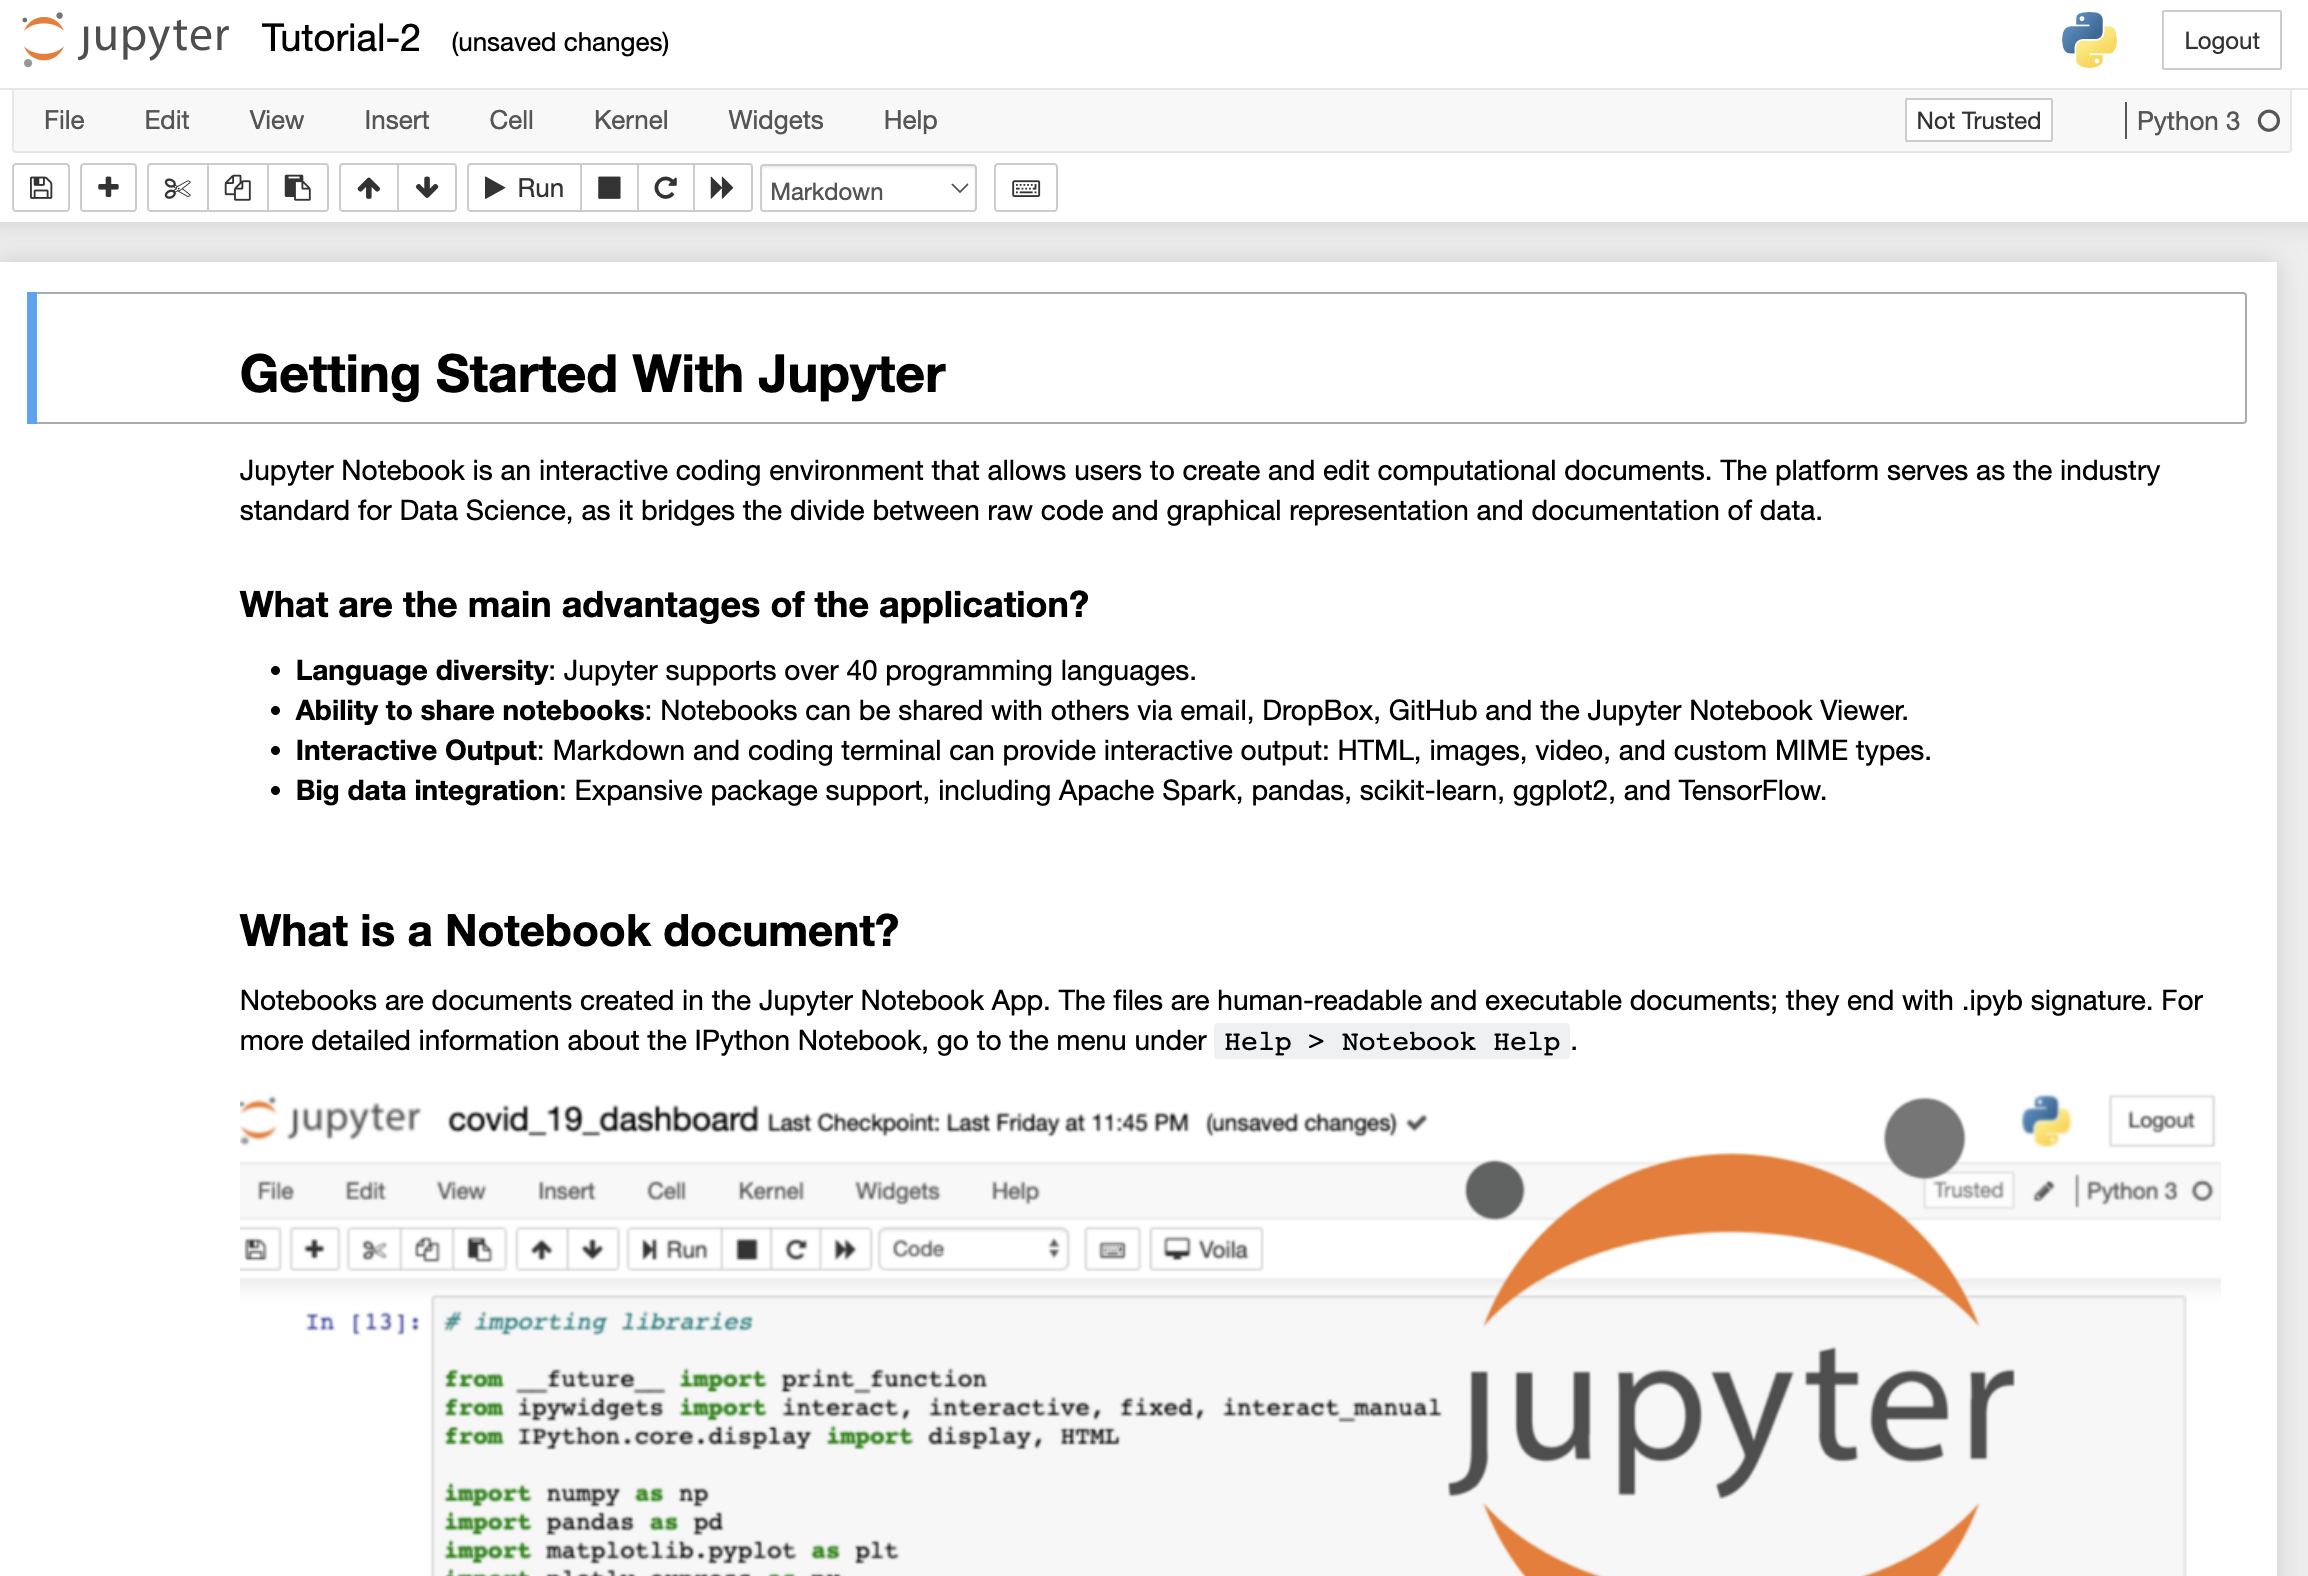This screenshot has height=1576, width=2308.
Task: Expand the Kernel menu
Action: pyautogui.click(x=628, y=119)
